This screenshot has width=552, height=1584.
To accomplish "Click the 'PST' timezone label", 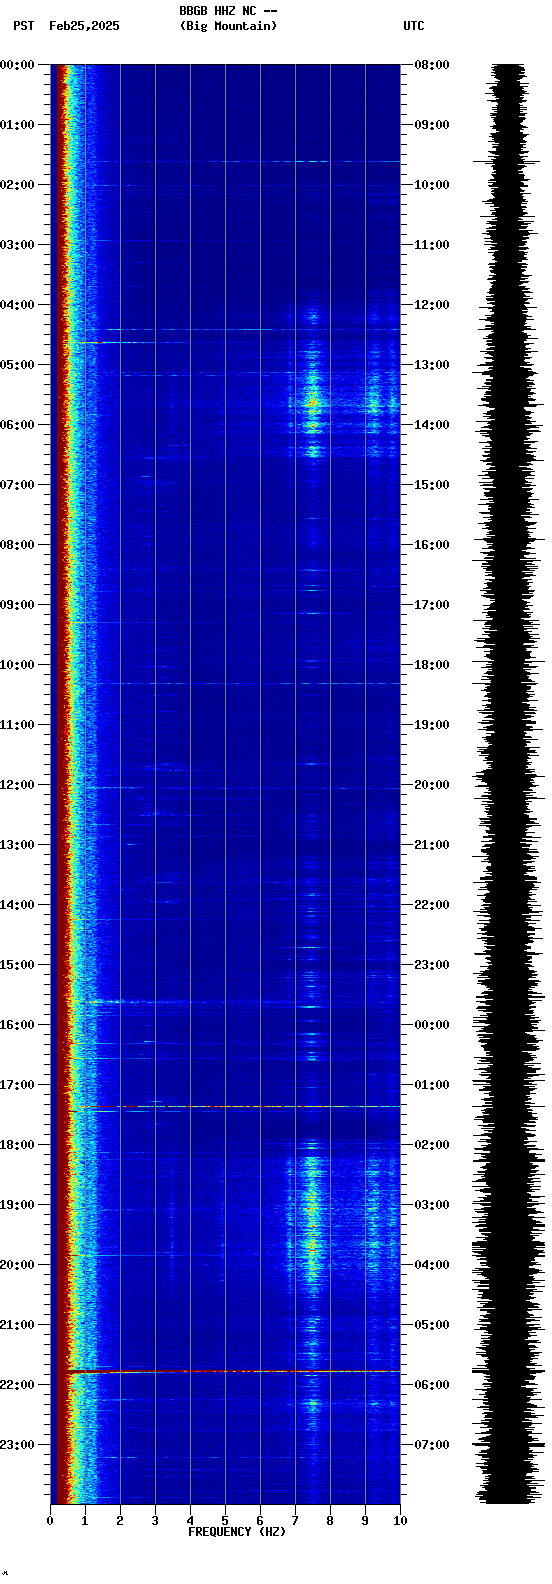I will tap(23, 26).
